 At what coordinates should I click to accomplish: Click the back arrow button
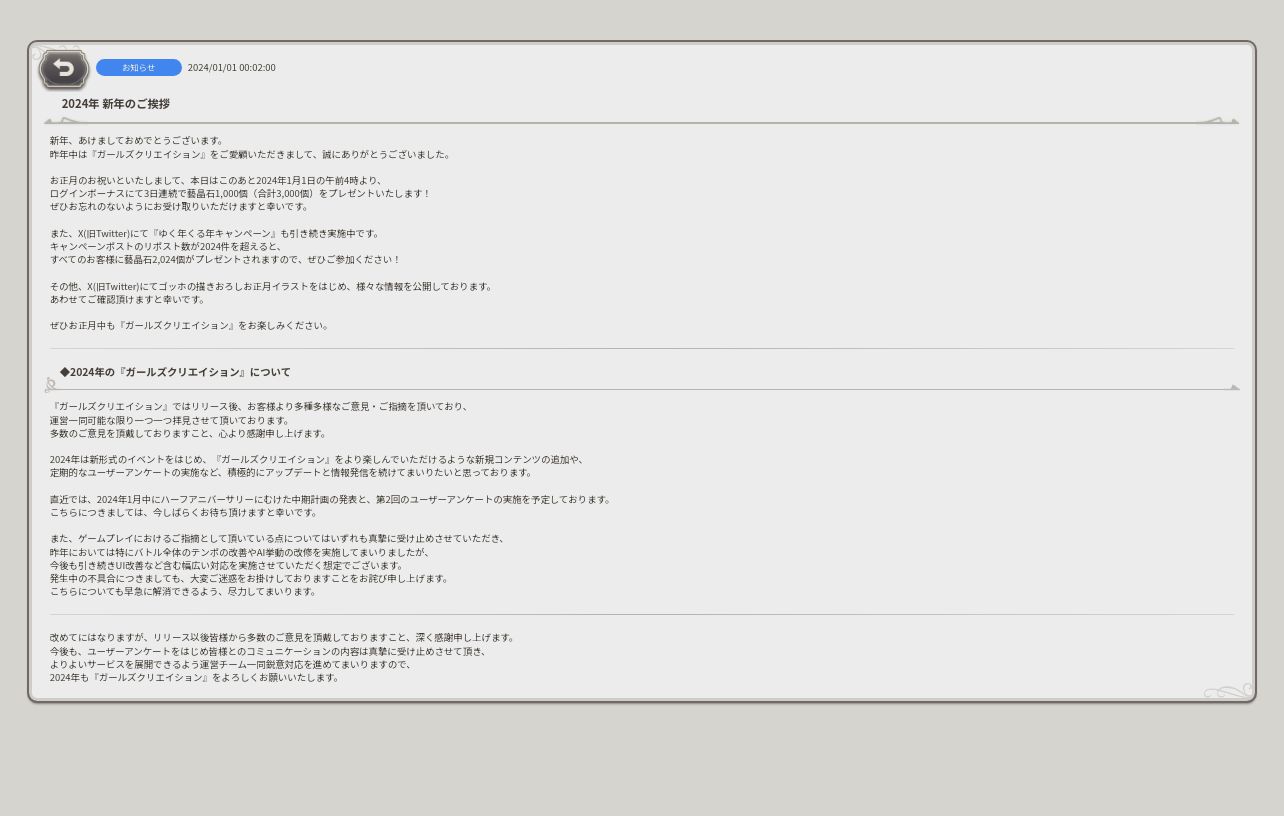[64, 69]
